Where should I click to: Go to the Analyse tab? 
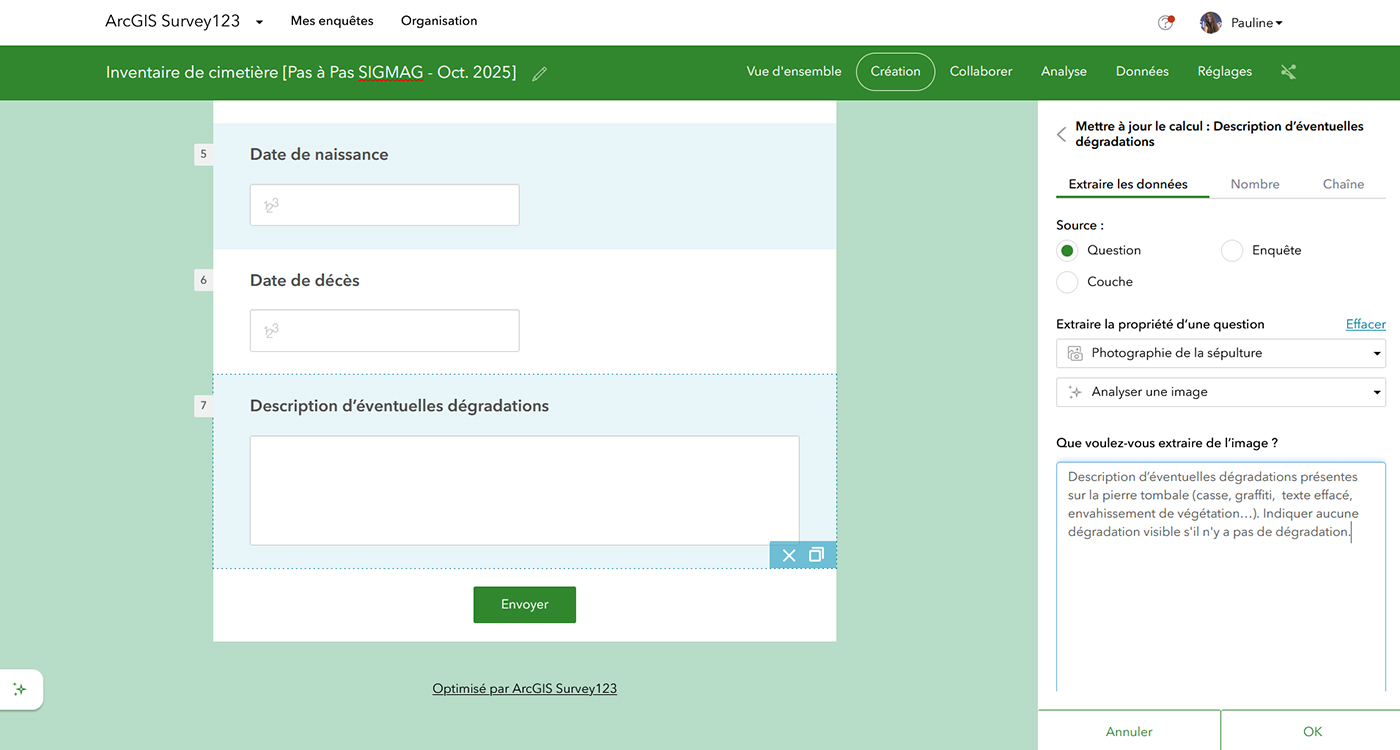click(1063, 72)
